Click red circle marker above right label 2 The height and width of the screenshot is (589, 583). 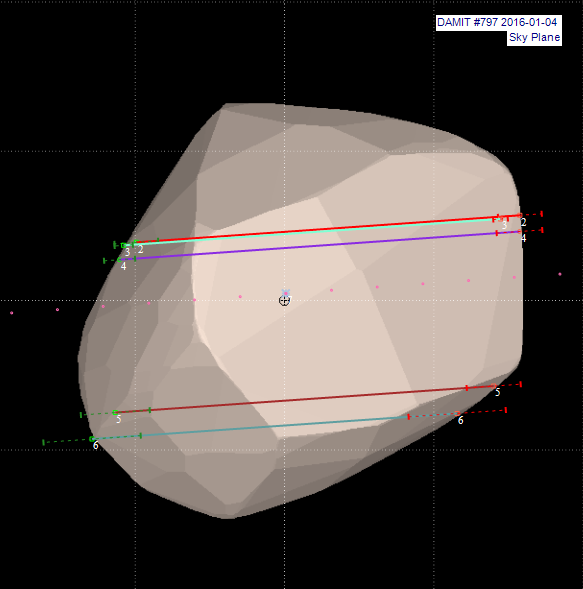point(520,215)
